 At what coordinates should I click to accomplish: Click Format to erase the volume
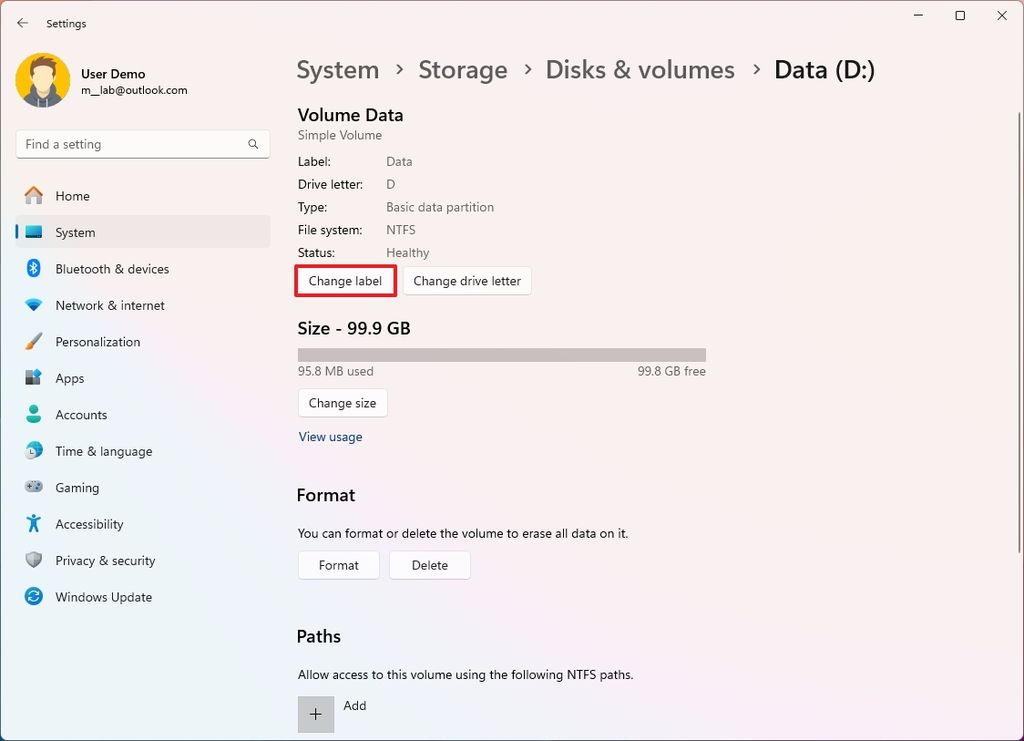tap(338, 565)
